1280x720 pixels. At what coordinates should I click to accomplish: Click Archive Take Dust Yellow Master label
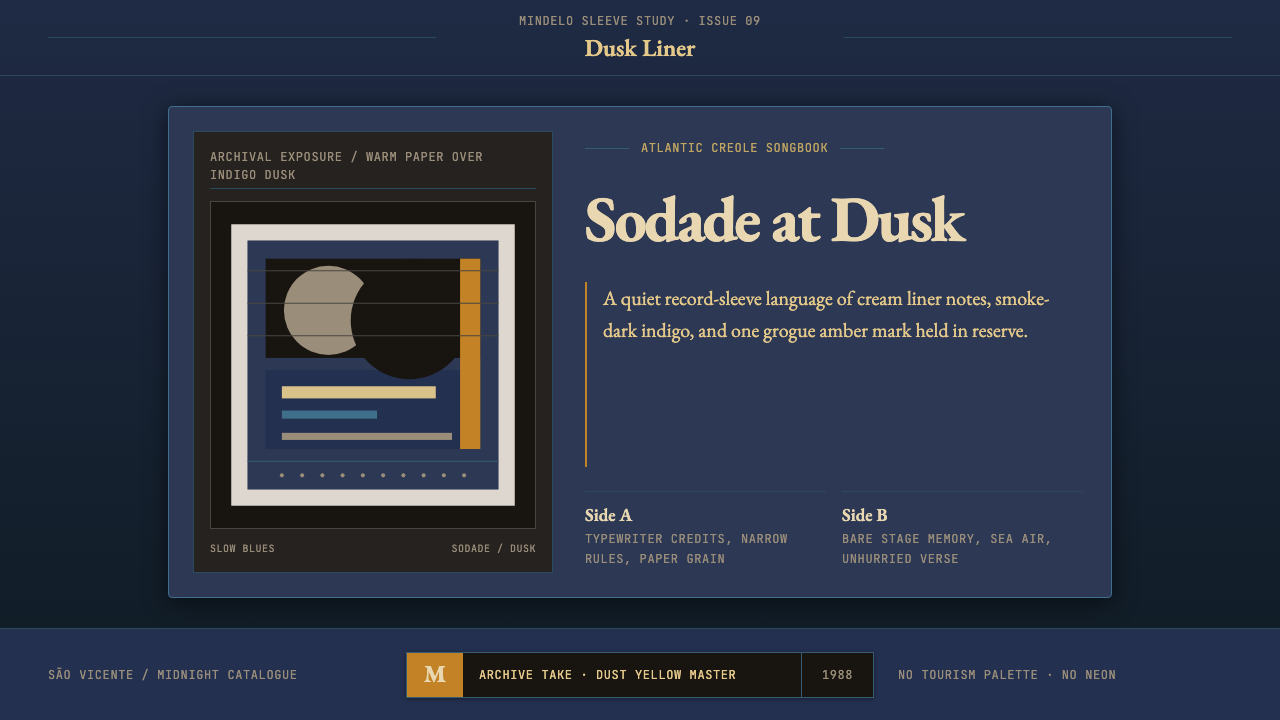point(607,675)
